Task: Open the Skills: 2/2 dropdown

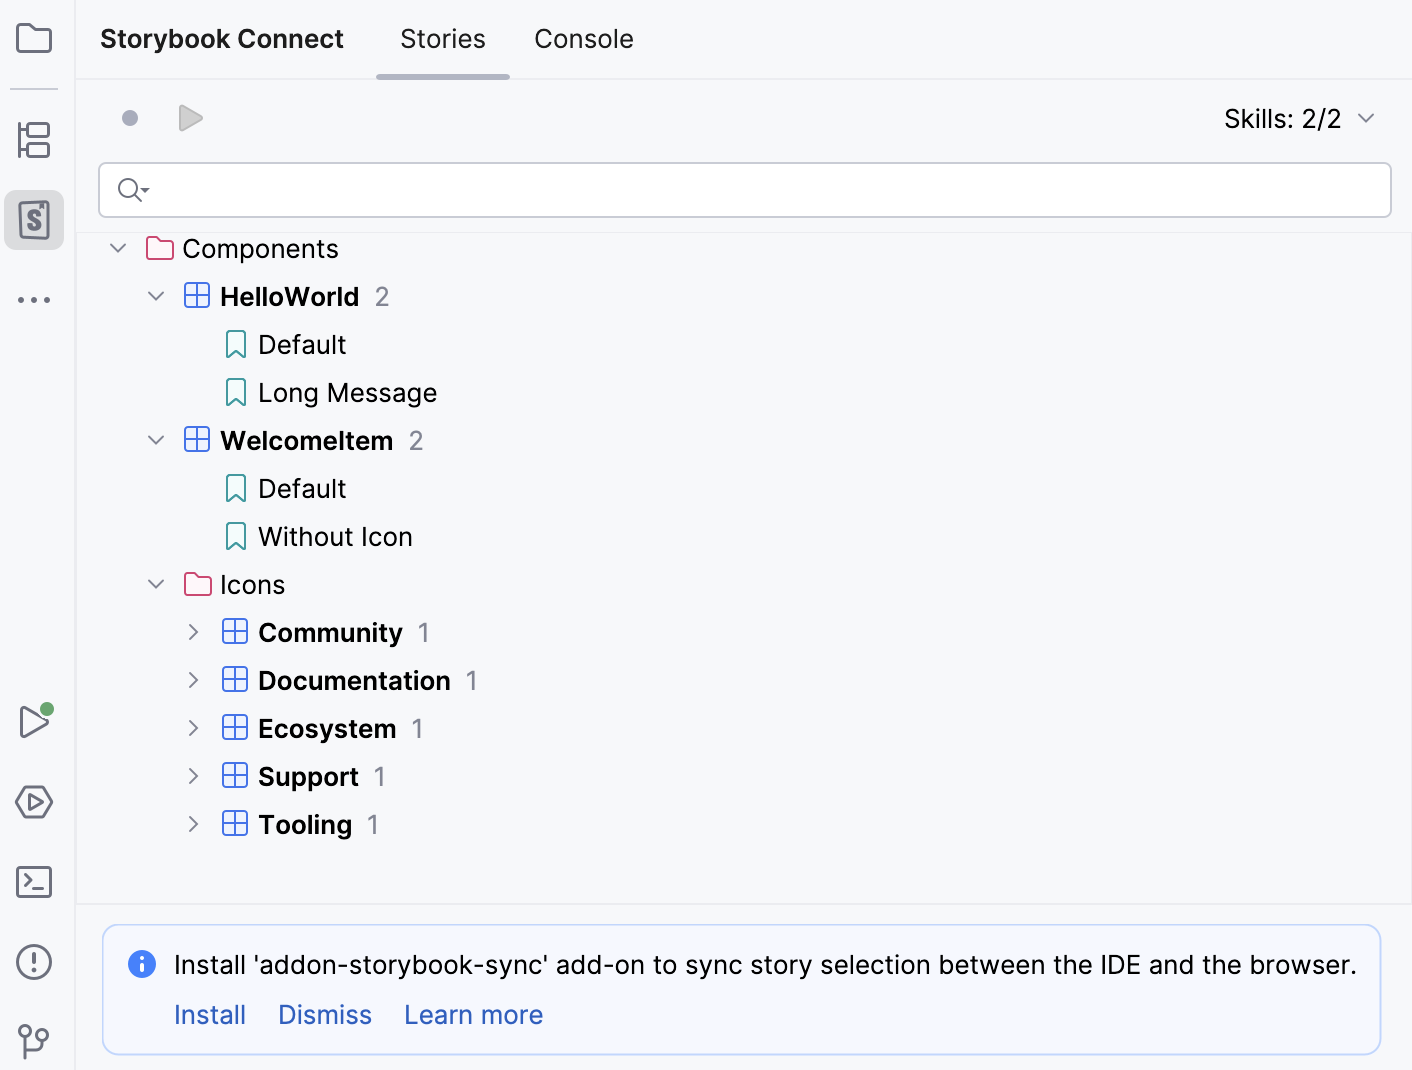Action: click(1300, 119)
